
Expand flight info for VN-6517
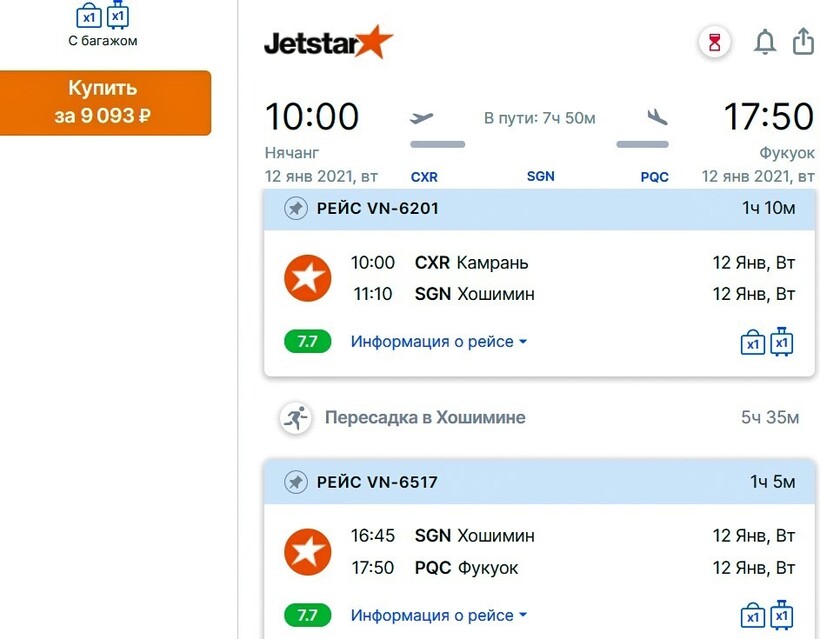tap(438, 615)
